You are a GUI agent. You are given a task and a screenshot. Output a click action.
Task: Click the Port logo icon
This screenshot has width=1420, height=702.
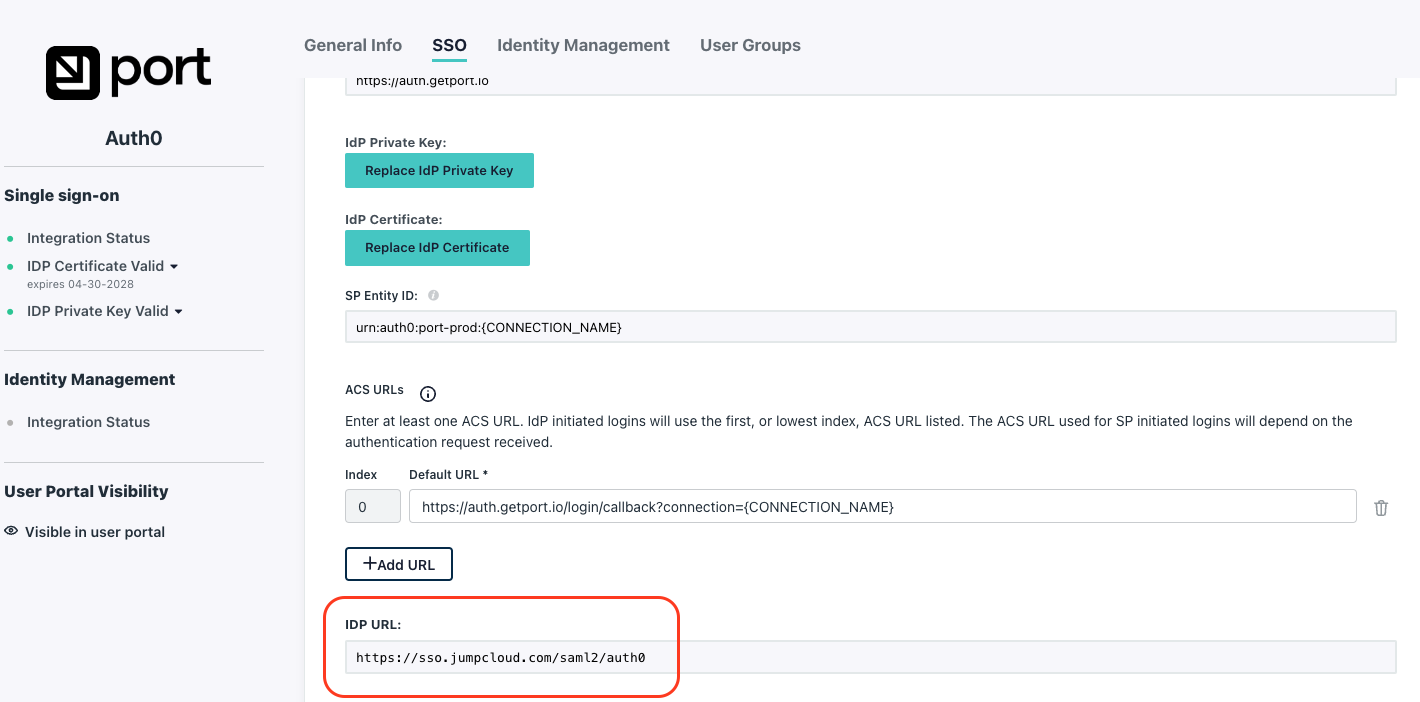(73, 72)
